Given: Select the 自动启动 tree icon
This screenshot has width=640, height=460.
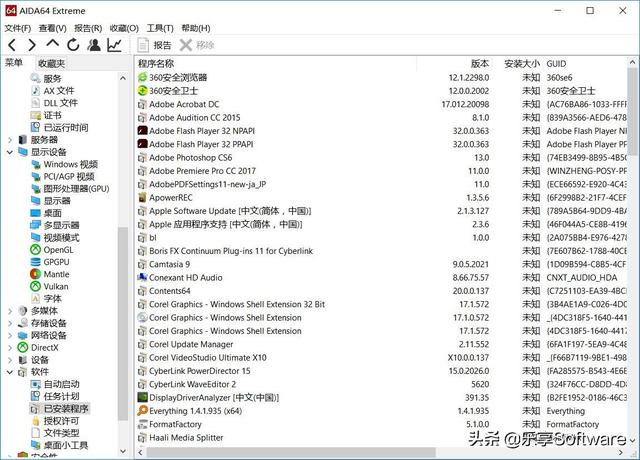Looking at the screenshot, I should point(36,384).
